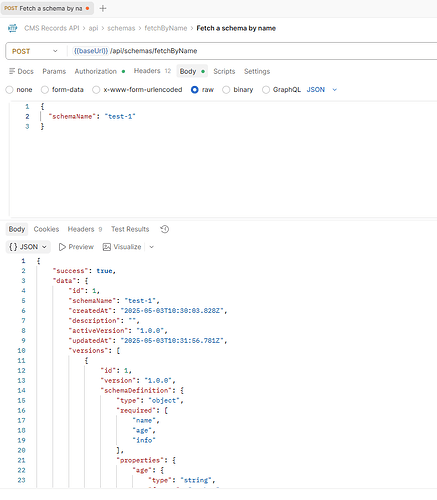The image size is (437, 500).
Task: Click the "description" line in response
Action: (x=104, y=321)
